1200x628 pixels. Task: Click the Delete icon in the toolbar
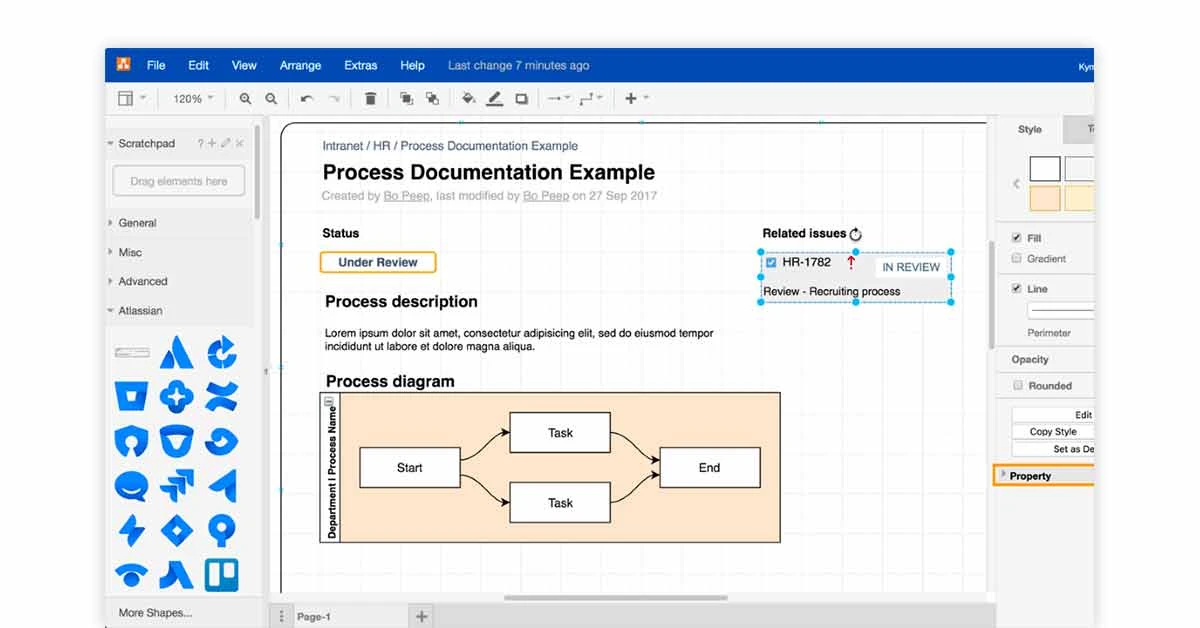coord(370,98)
